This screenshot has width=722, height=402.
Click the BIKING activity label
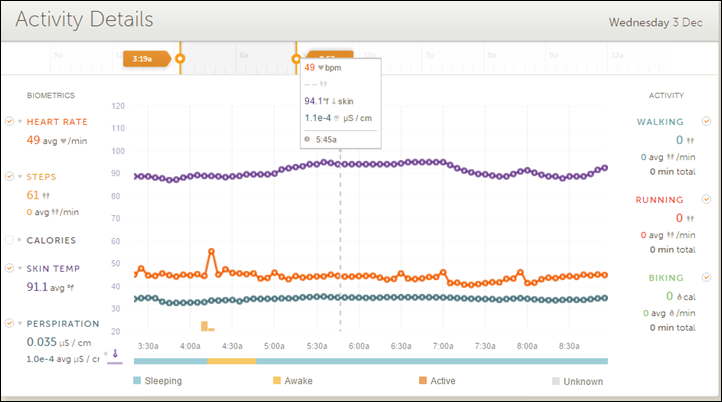pos(666,278)
